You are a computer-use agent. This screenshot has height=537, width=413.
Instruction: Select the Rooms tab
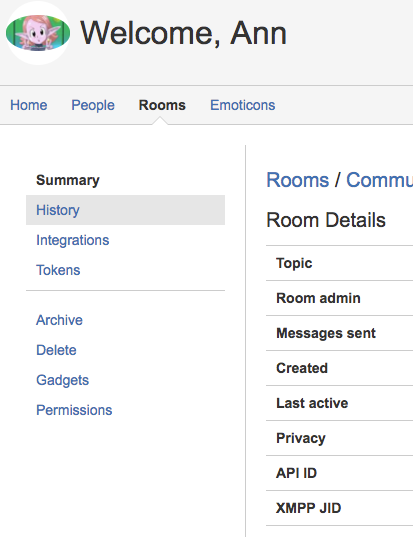tap(162, 105)
